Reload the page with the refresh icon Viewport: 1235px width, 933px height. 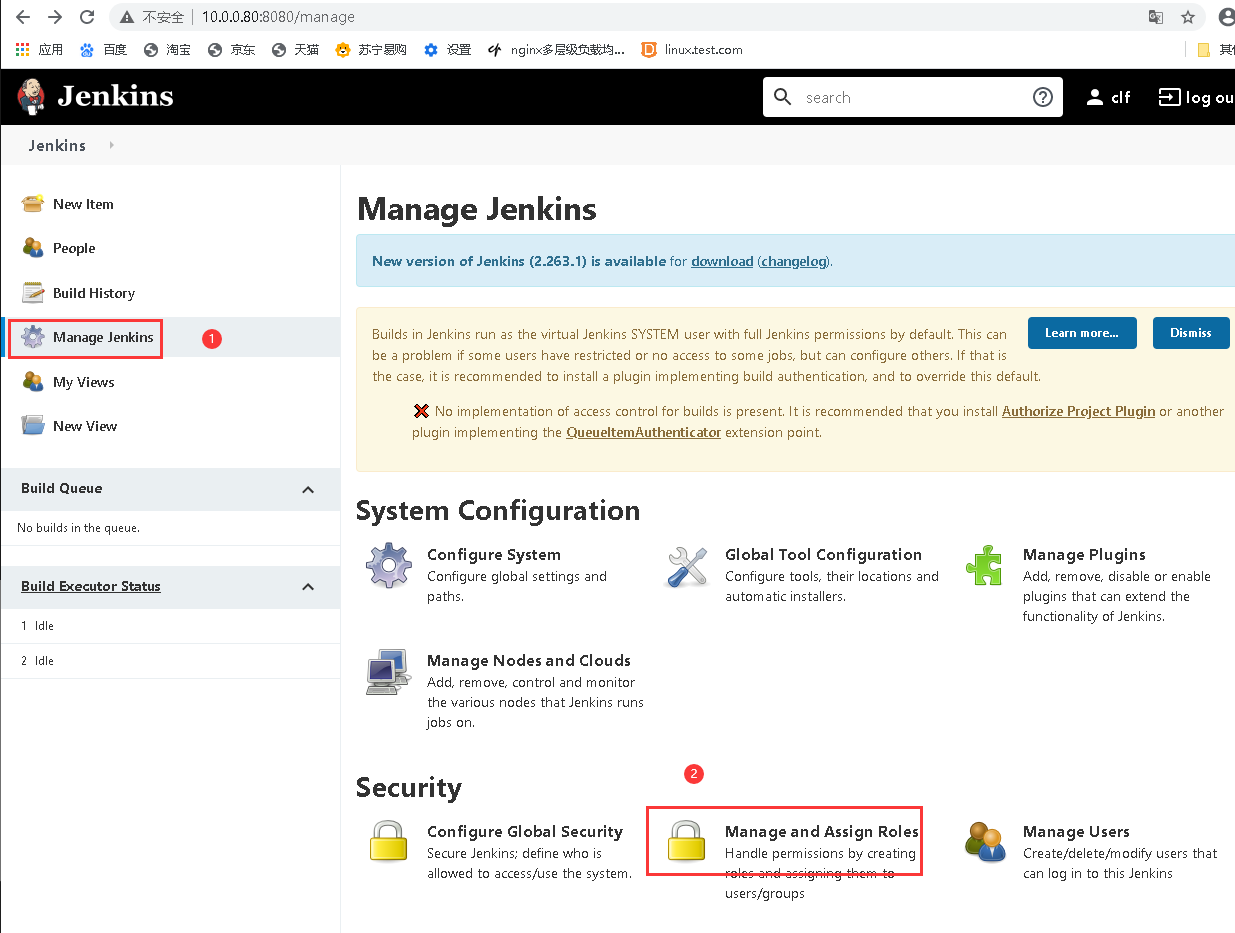87,17
